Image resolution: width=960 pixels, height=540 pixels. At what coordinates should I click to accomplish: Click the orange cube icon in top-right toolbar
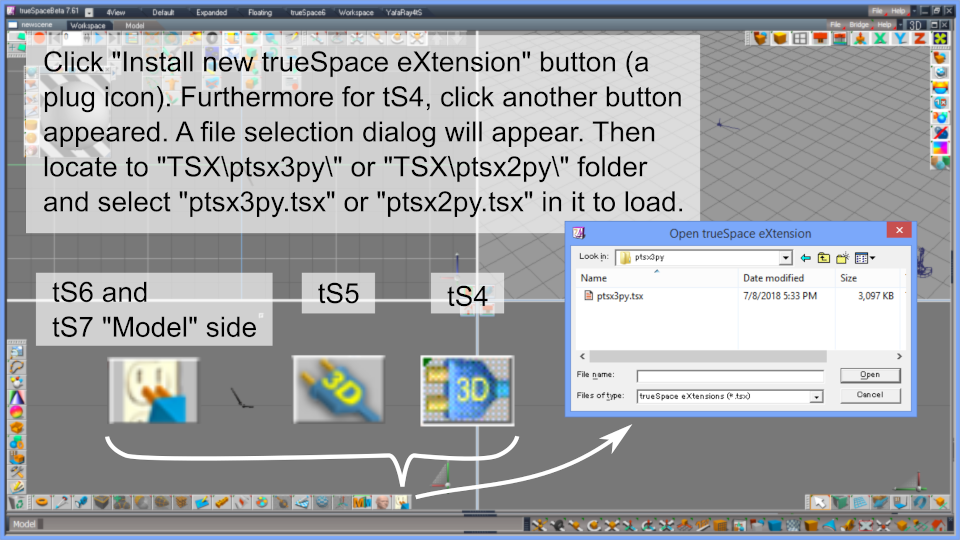point(779,39)
